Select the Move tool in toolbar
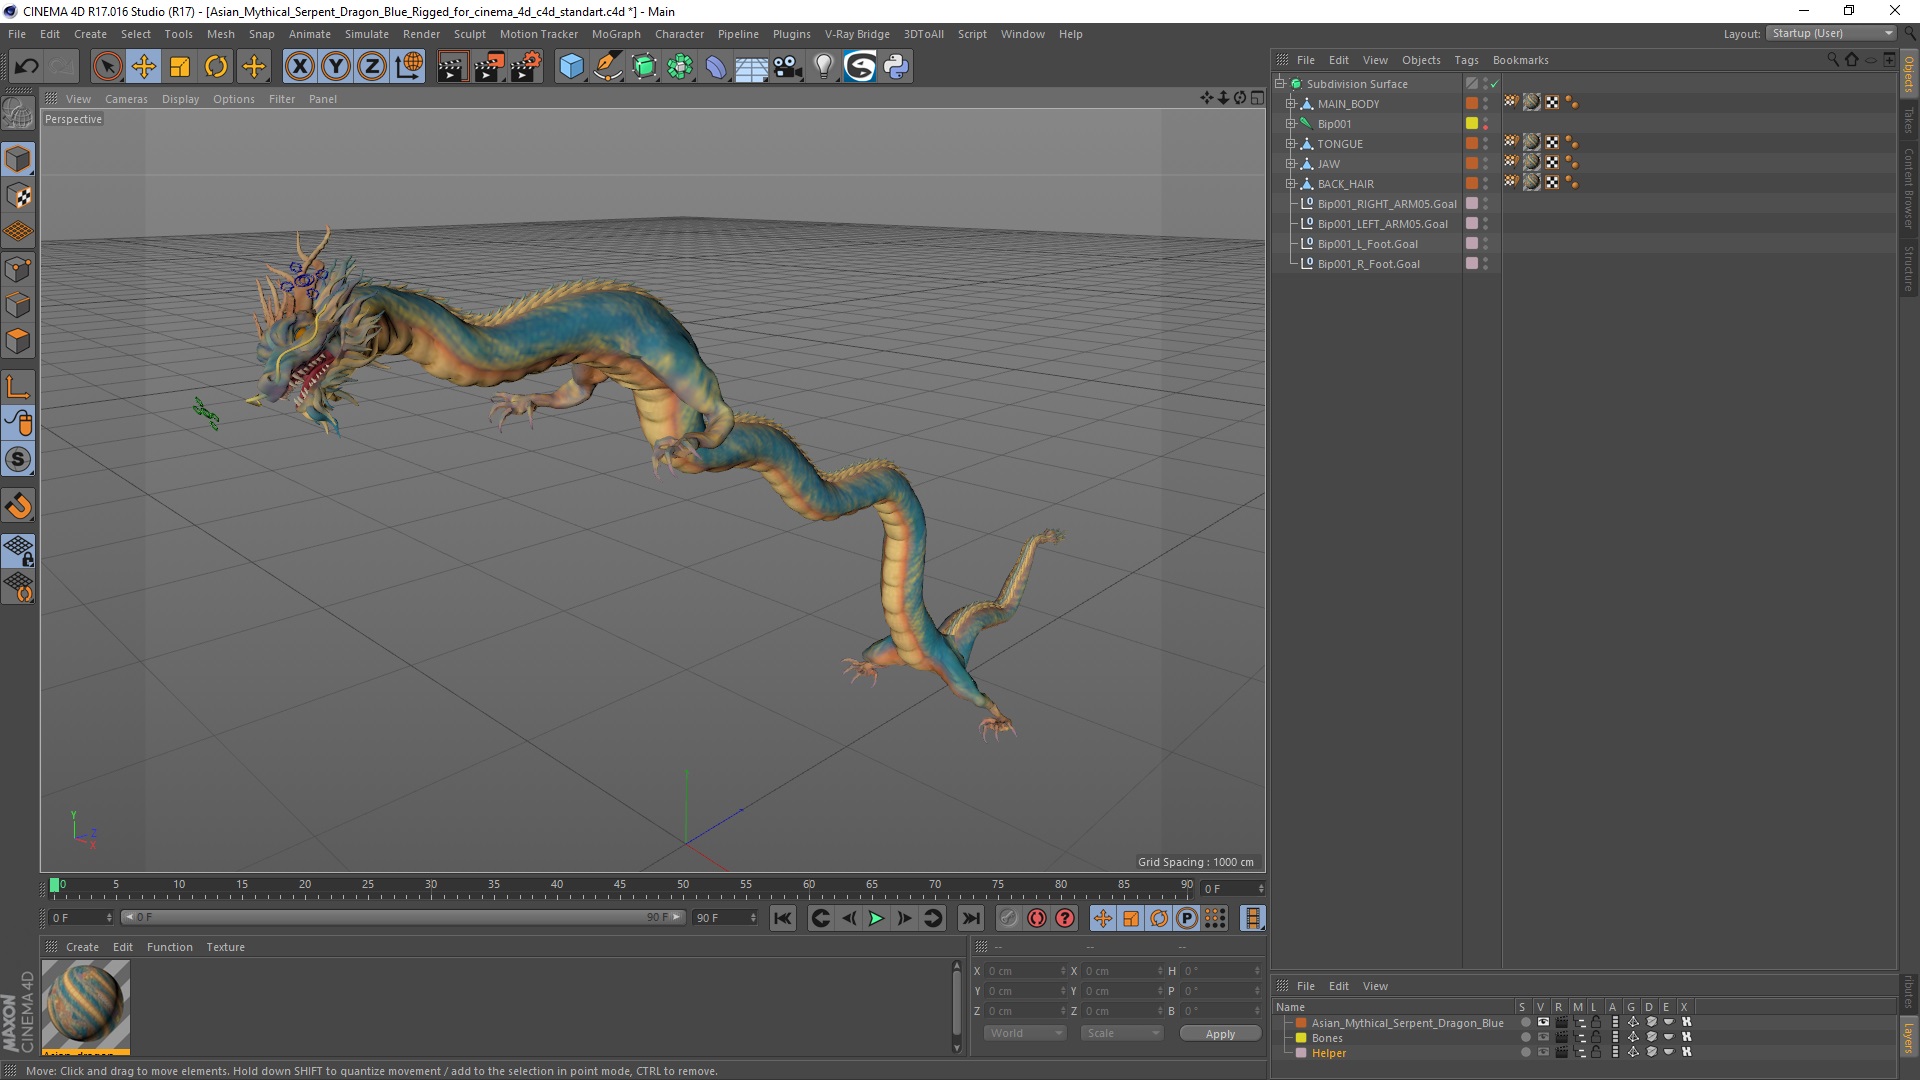 click(144, 67)
